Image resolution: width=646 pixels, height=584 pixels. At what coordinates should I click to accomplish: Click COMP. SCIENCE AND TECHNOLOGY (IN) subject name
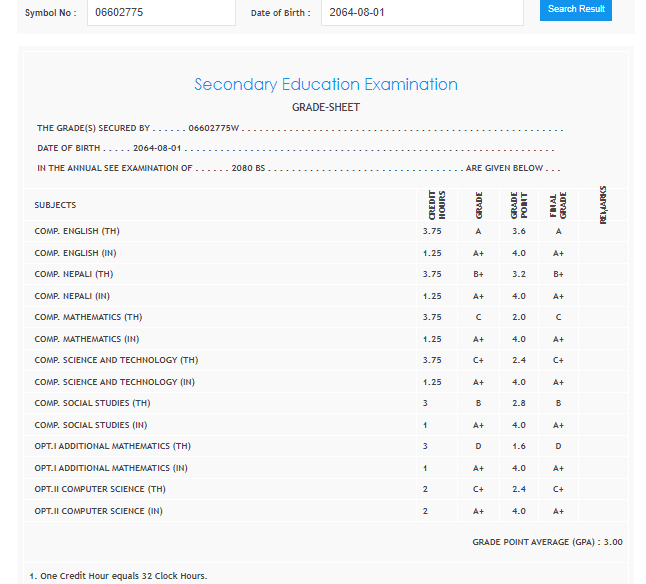[115, 382]
